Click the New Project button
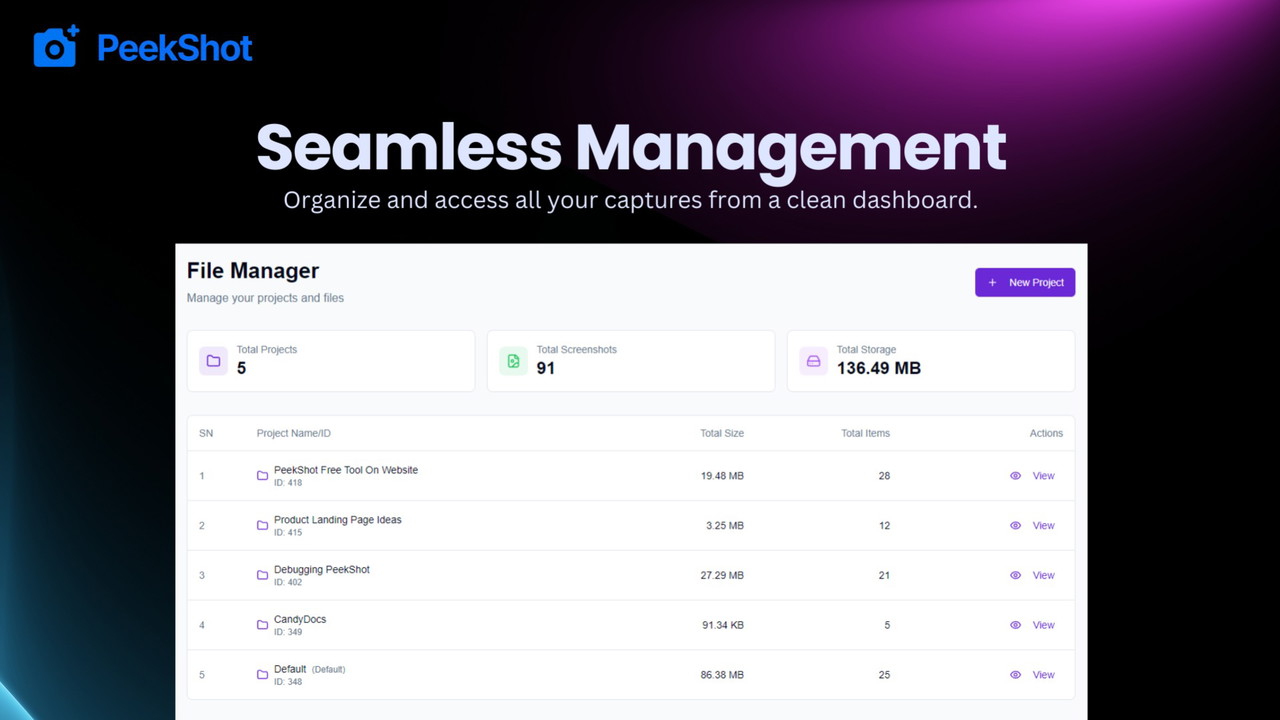 click(x=1025, y=283)
